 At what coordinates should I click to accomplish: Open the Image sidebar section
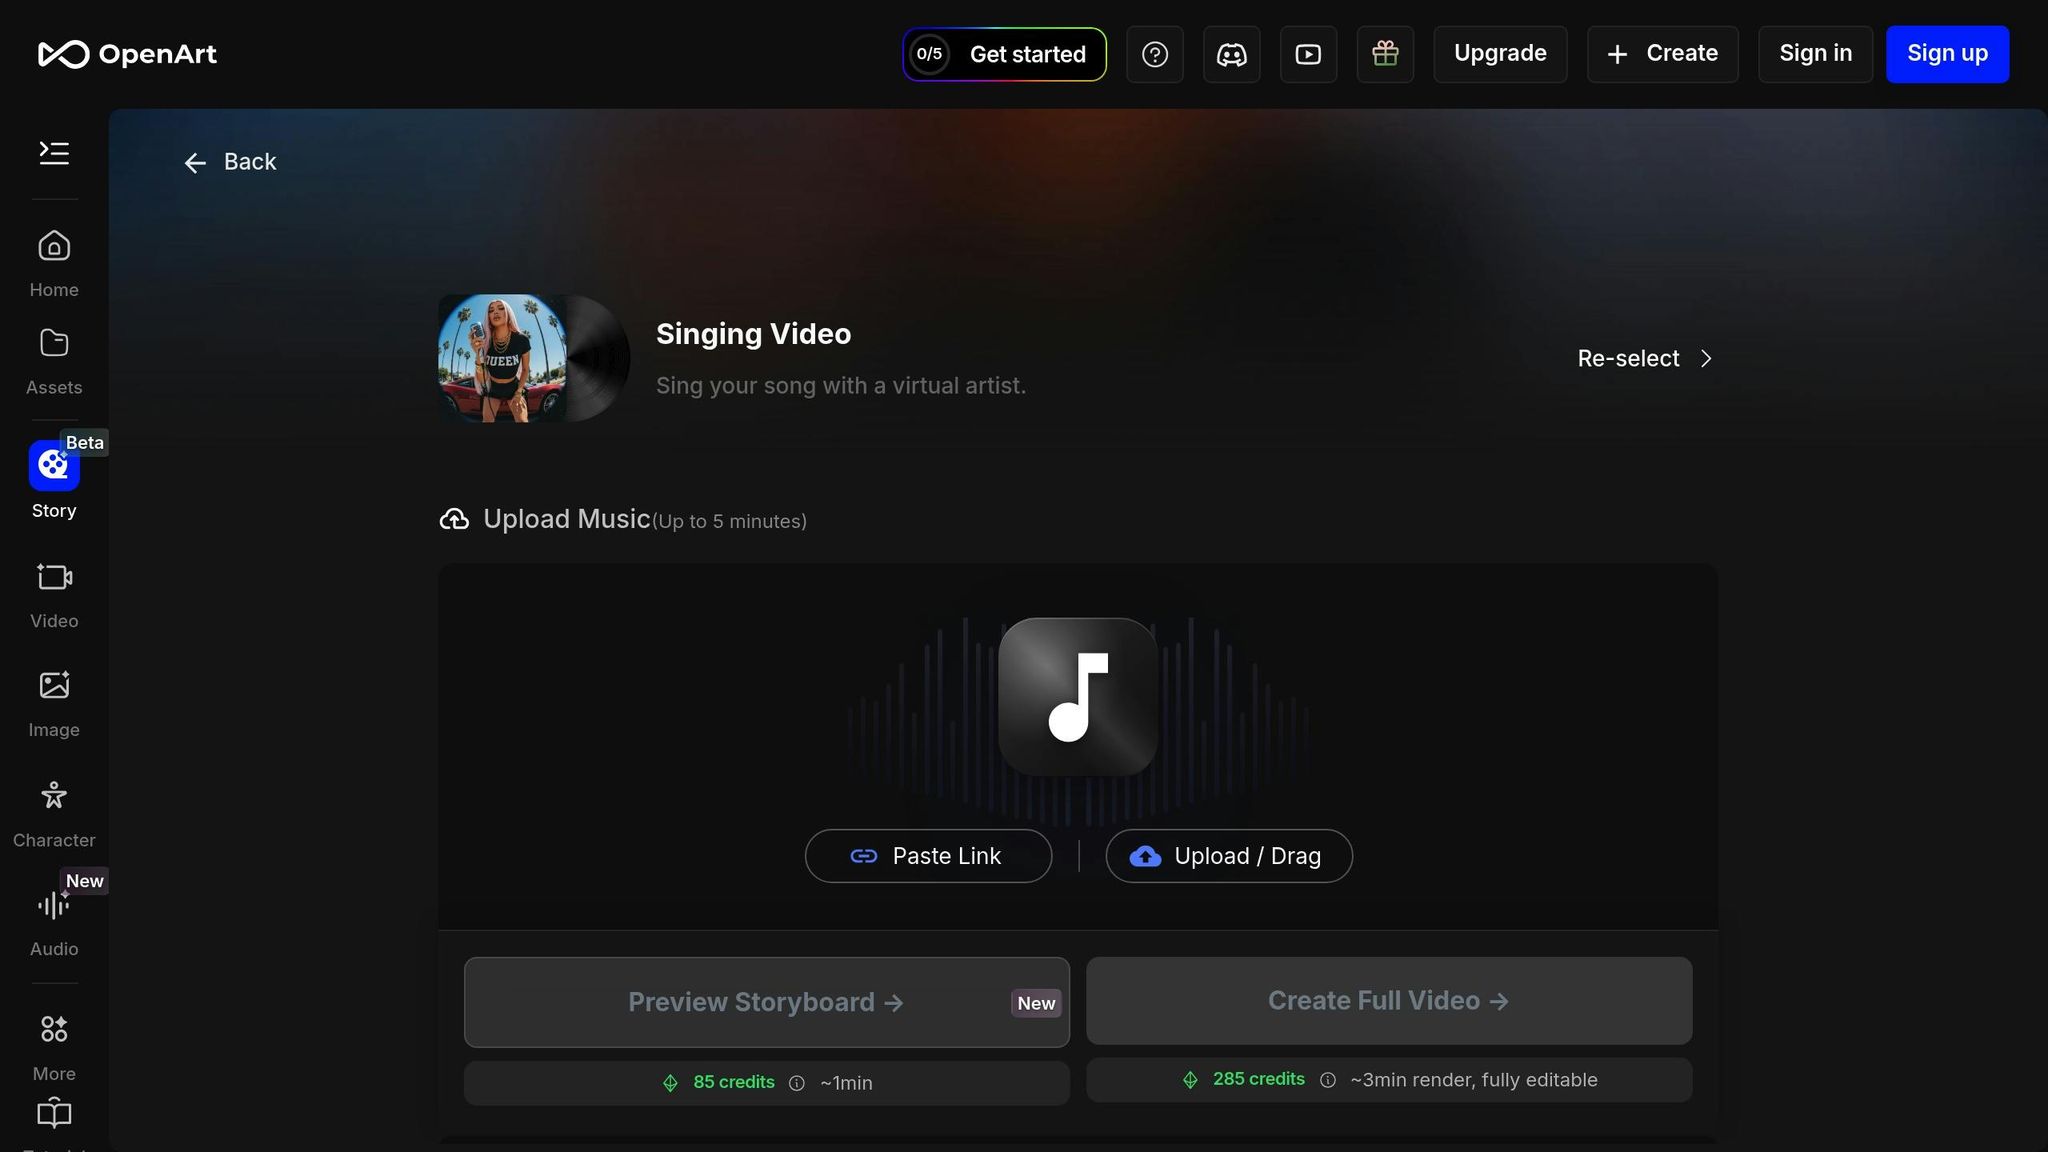click(x=54, y=703)
